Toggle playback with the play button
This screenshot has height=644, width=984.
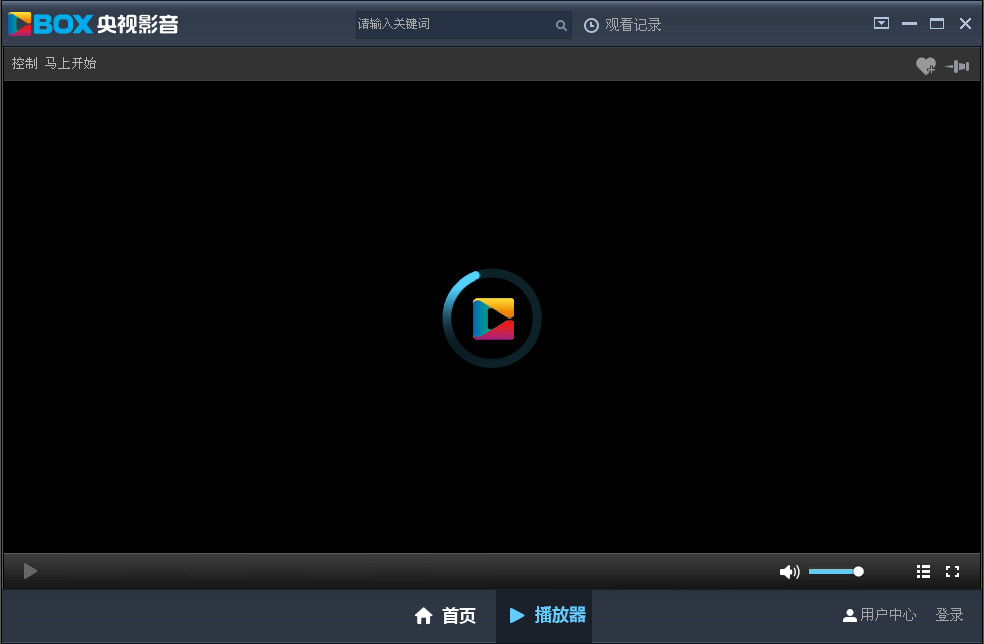(28, 571)
